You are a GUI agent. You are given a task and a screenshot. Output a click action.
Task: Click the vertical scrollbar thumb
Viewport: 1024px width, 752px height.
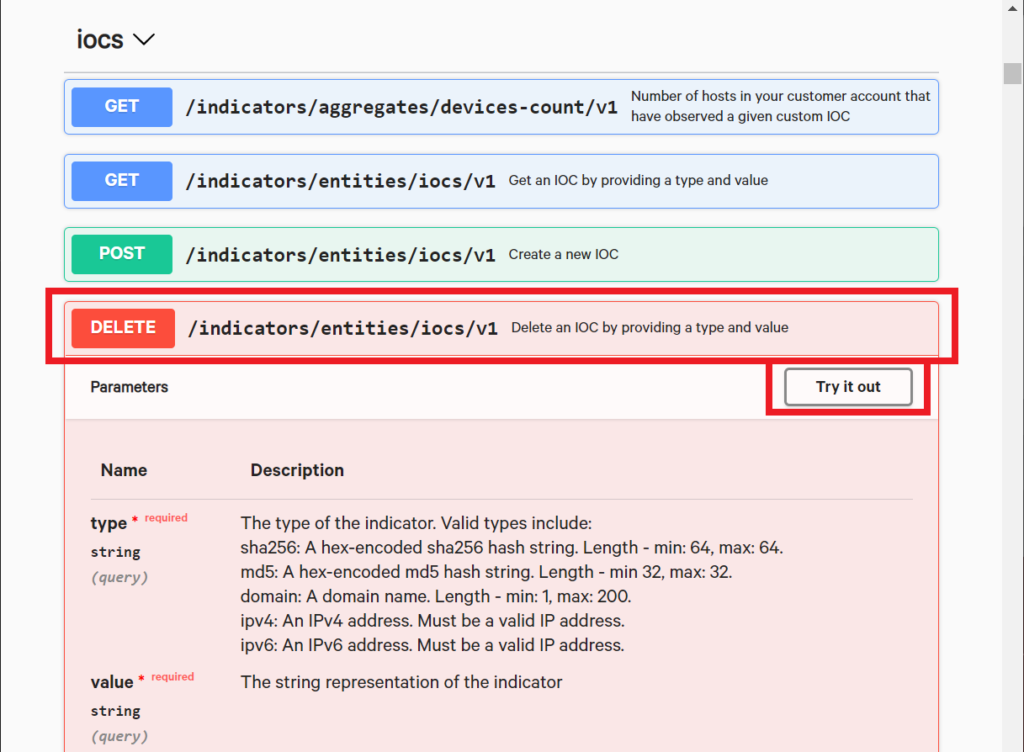pyautogui.click(x=1012, y=73)
